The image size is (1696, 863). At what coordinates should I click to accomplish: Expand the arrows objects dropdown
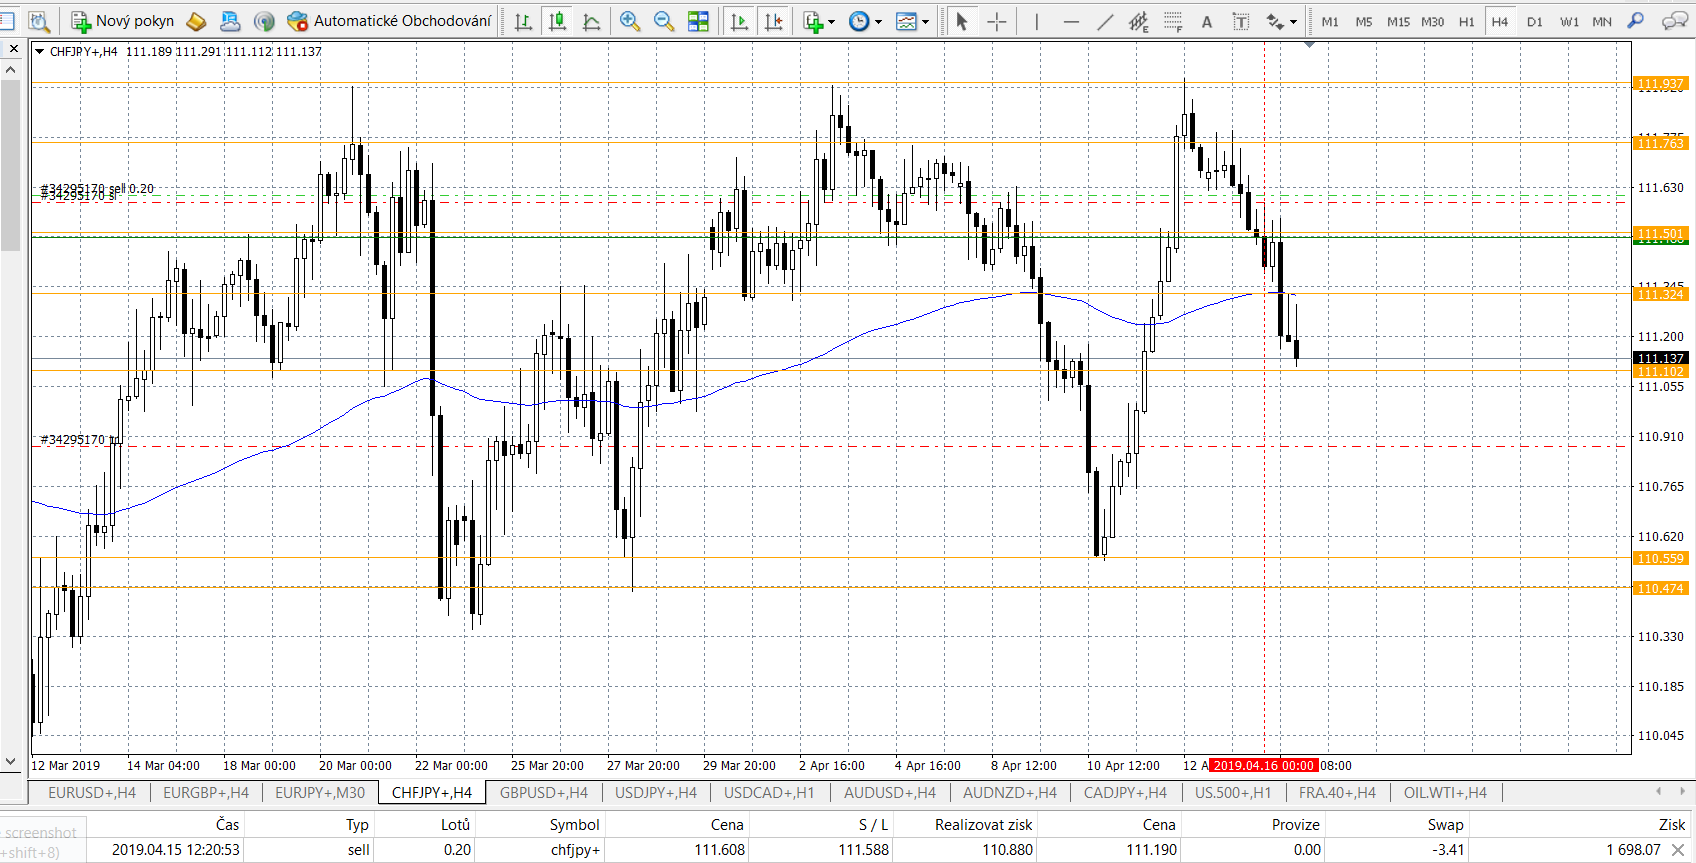[1294, 21]
